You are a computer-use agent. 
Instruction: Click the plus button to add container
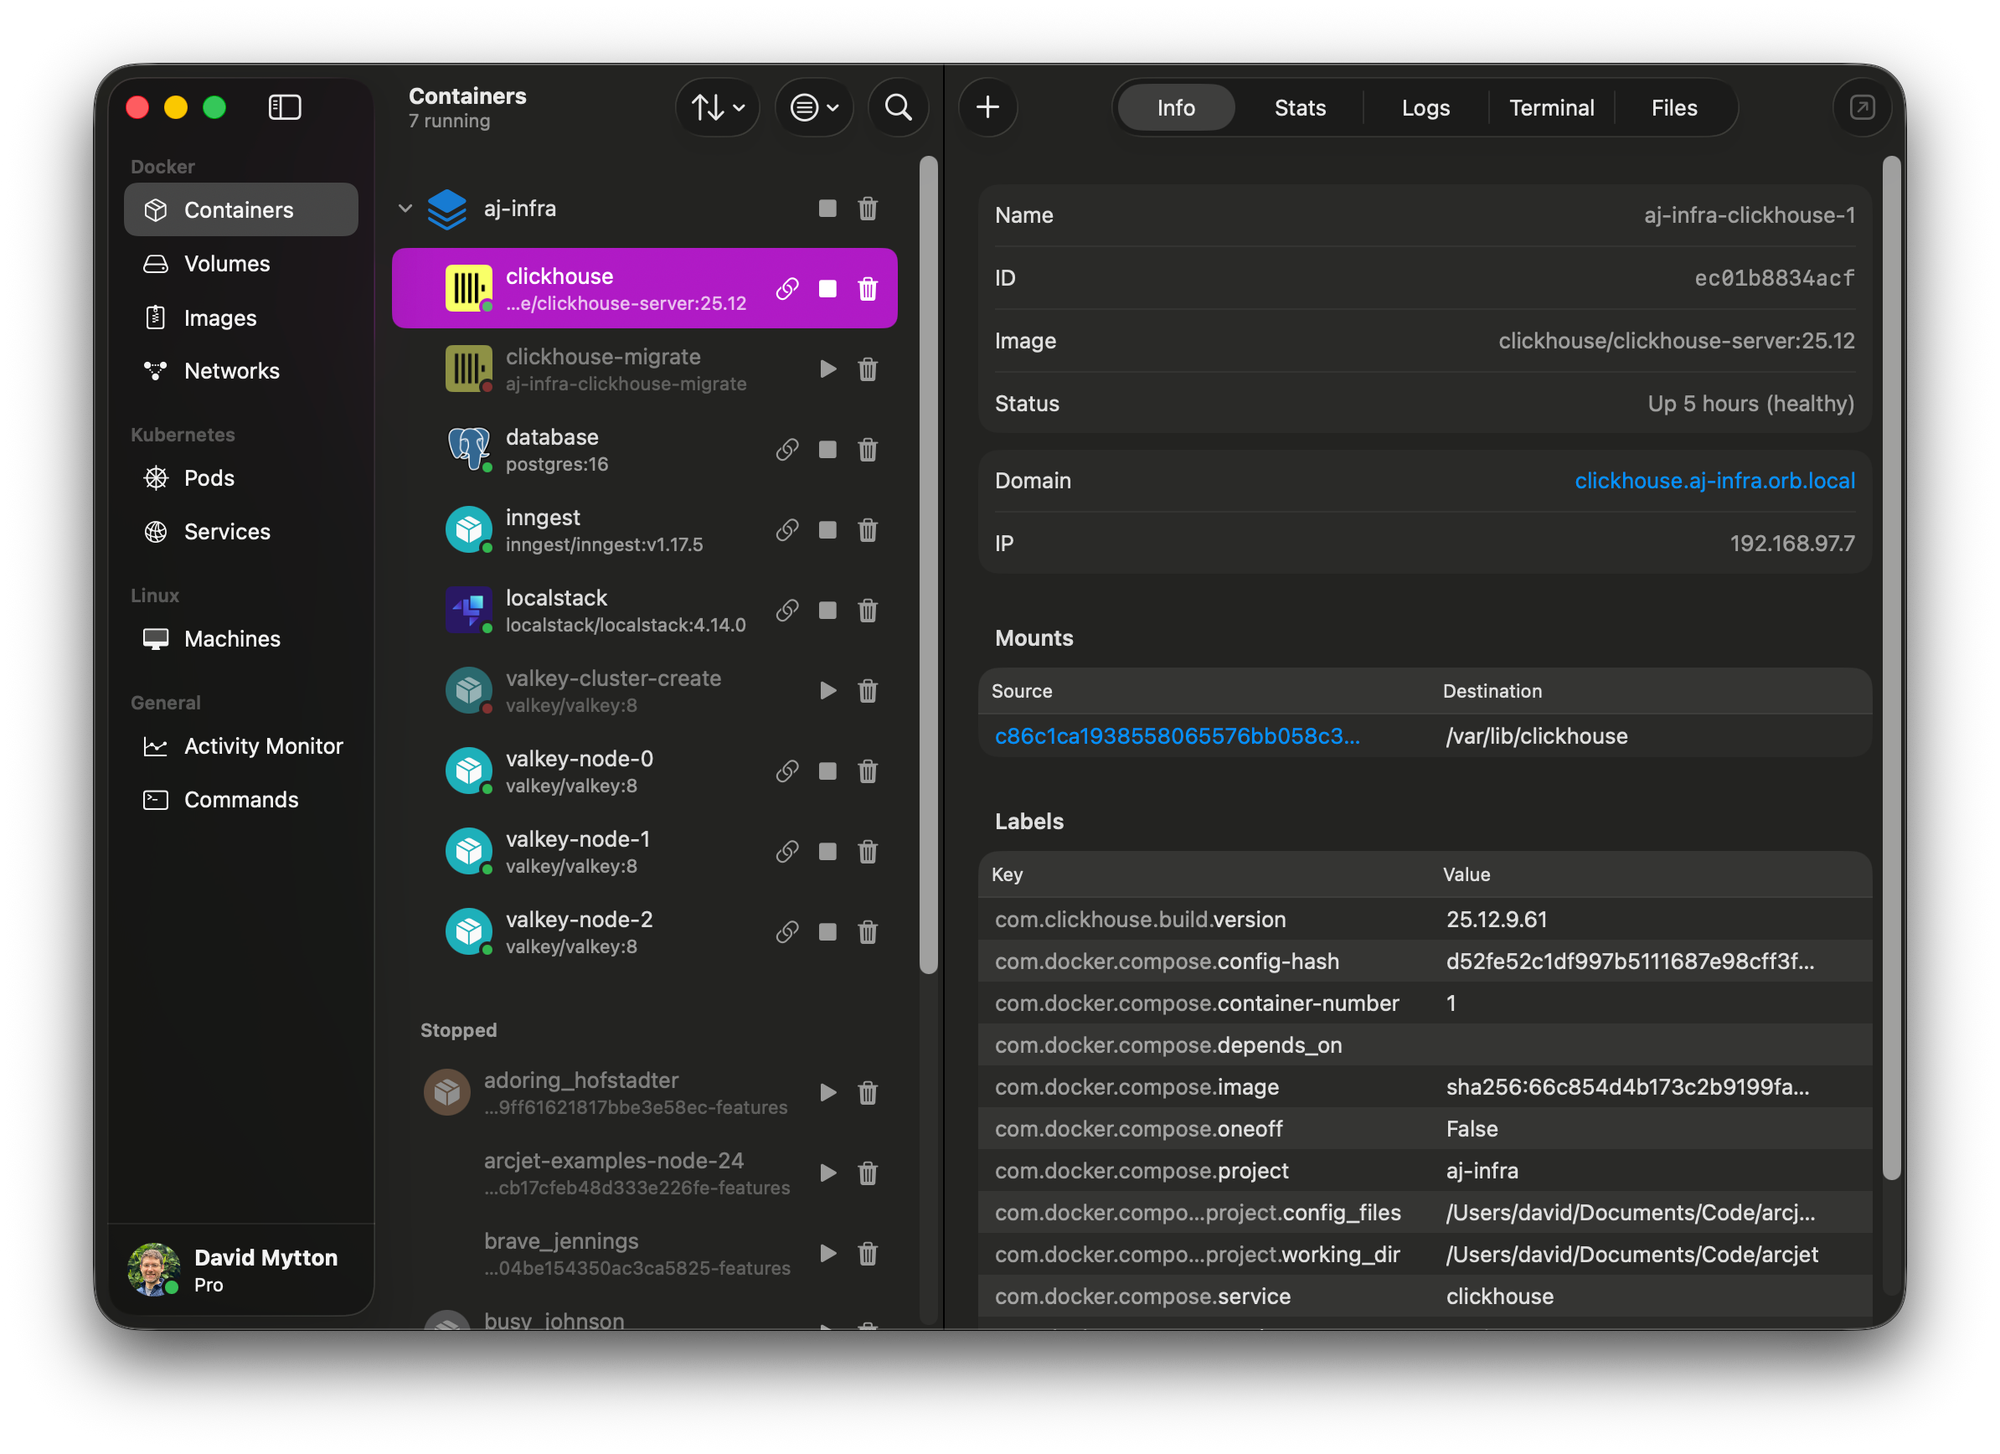pos(987,107)
